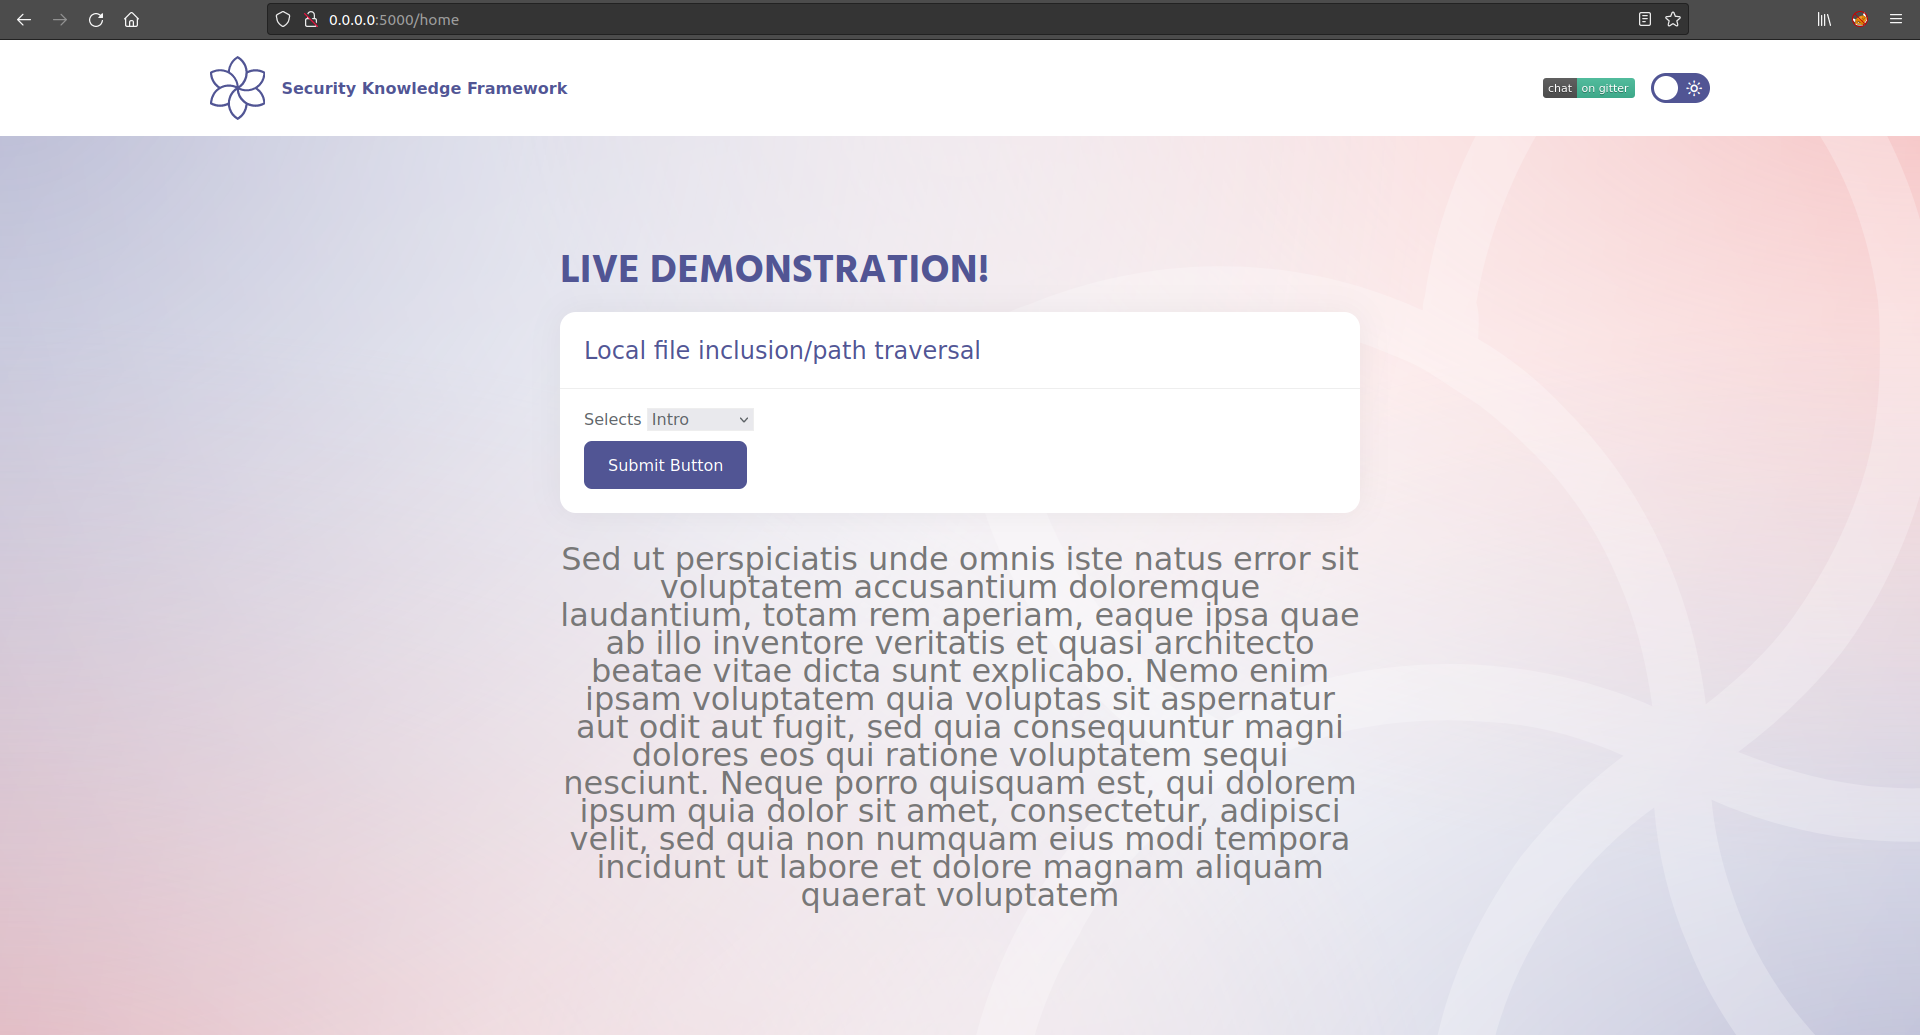Viewport: 1920px width, 1035px height.
Task: Open the browser hamburger menu
Action: pyautogui.click(x=1896, y=19)
